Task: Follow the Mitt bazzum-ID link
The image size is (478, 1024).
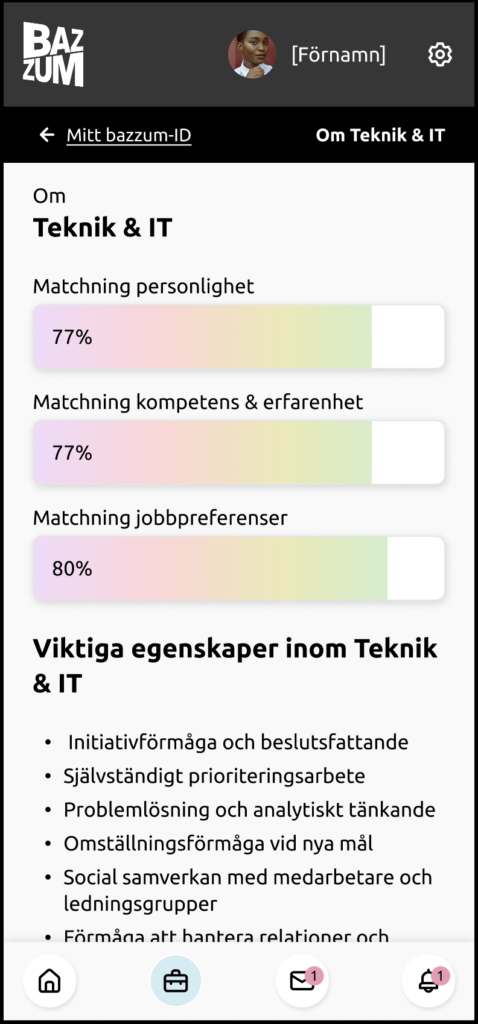Action: [x=129, y=135]
